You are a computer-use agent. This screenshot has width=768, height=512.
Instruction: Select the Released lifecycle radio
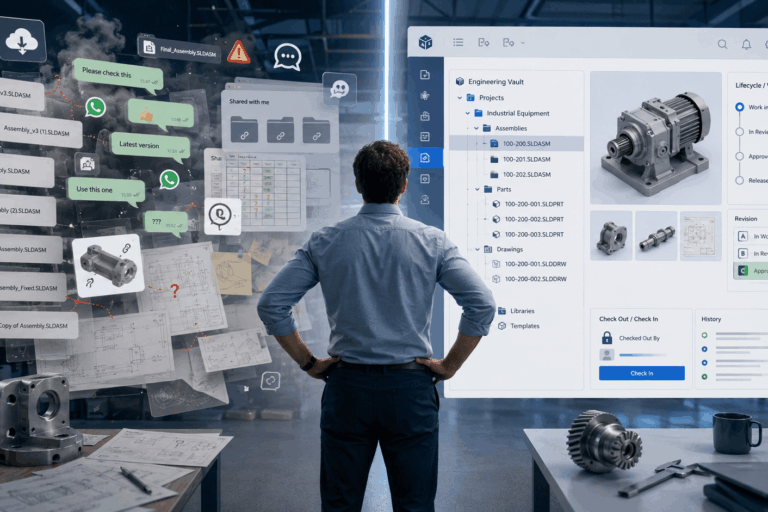coord(740,180)
